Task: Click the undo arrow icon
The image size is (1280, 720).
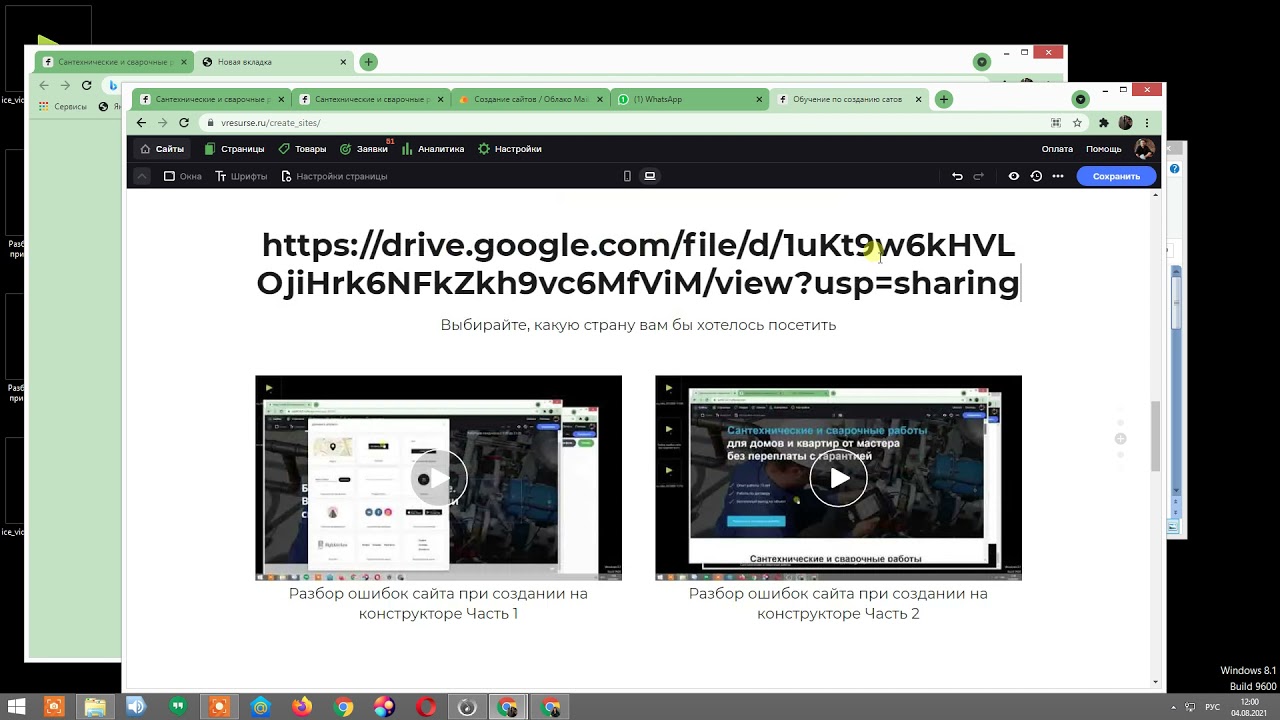Action: tap(957, 176)
